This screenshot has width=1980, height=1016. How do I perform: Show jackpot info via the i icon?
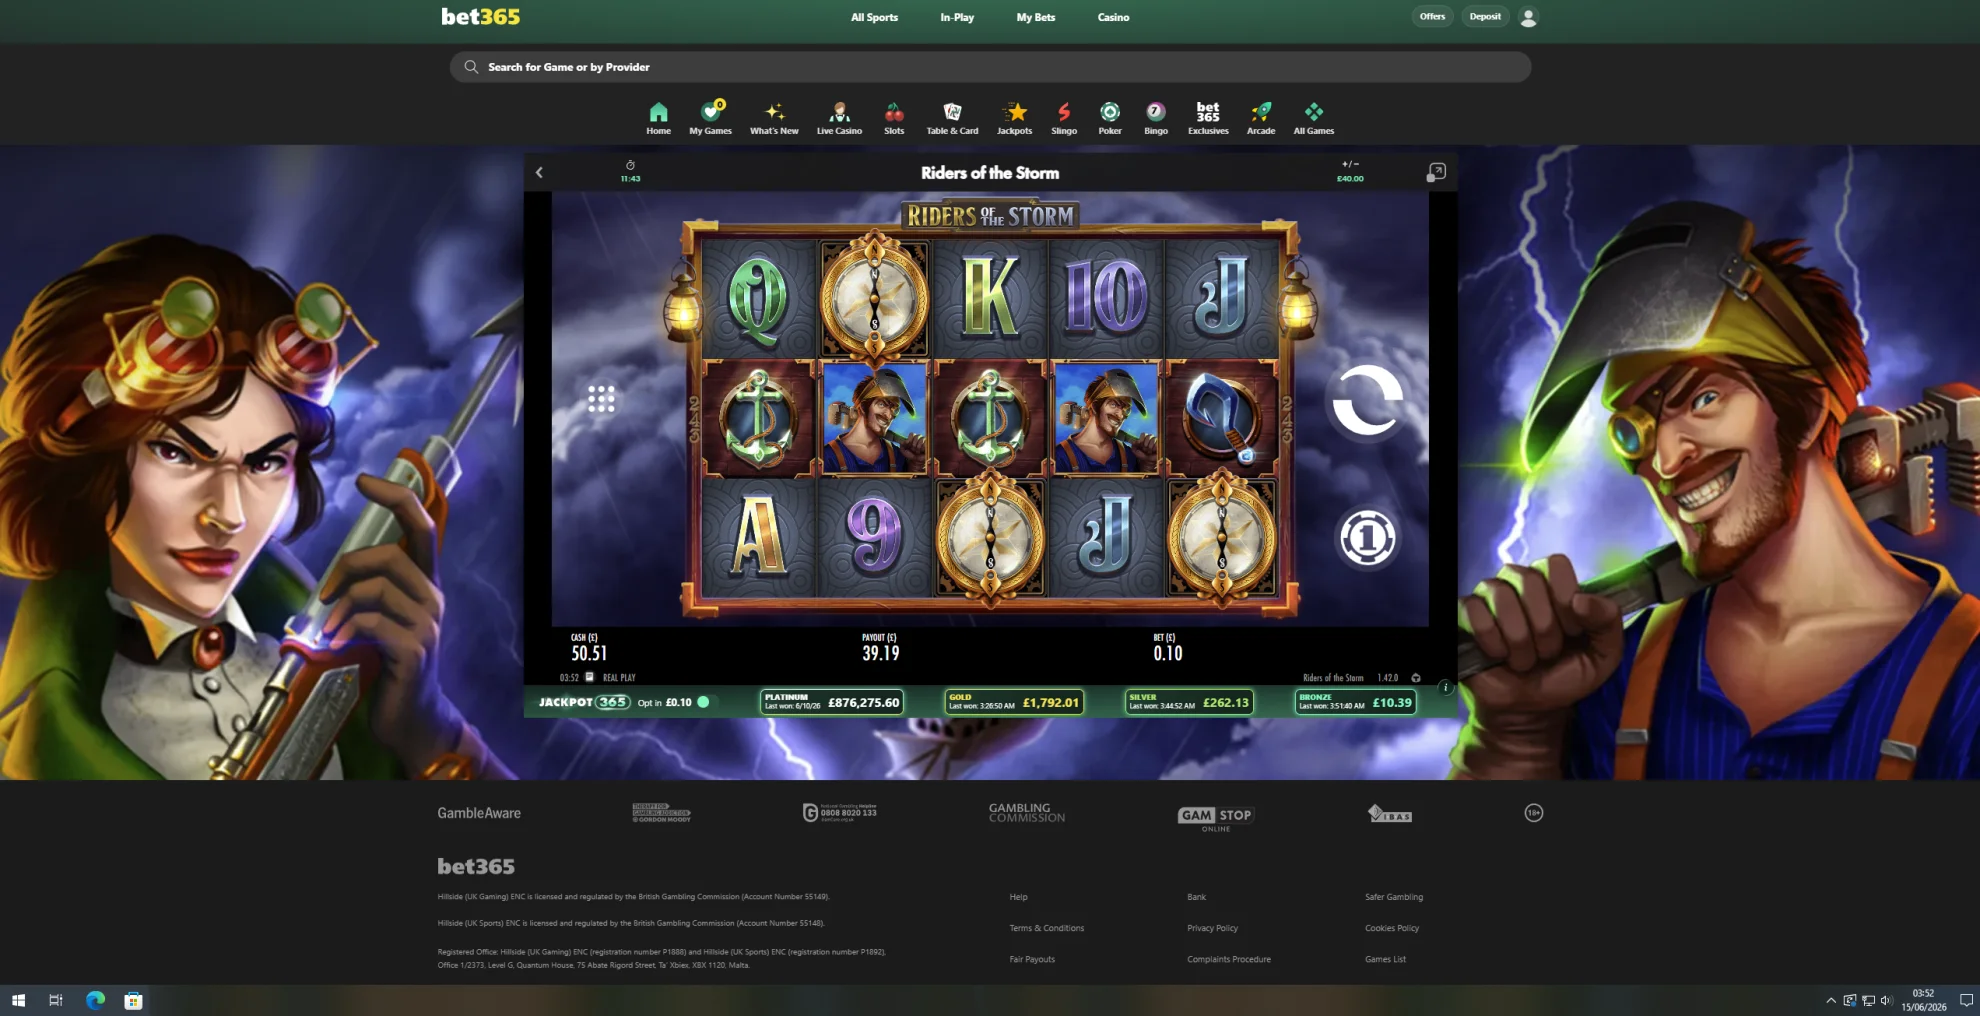[1445, 687]
